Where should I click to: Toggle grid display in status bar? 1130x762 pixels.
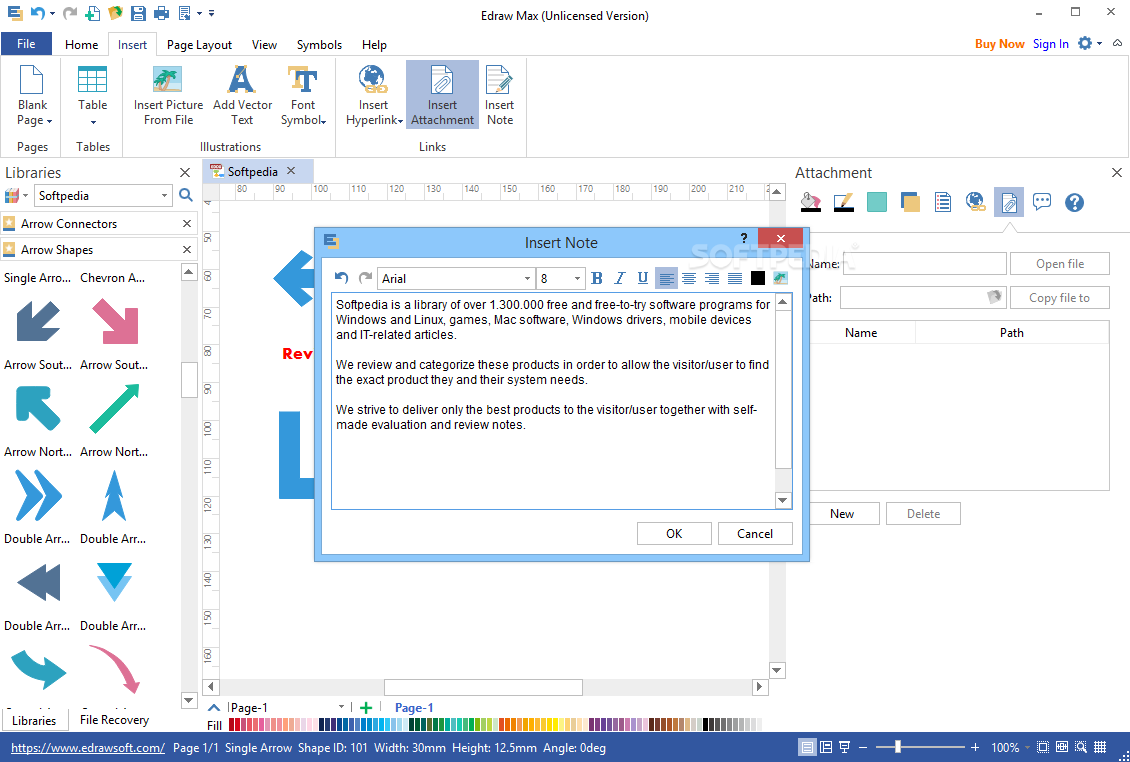click(1100, 748)
